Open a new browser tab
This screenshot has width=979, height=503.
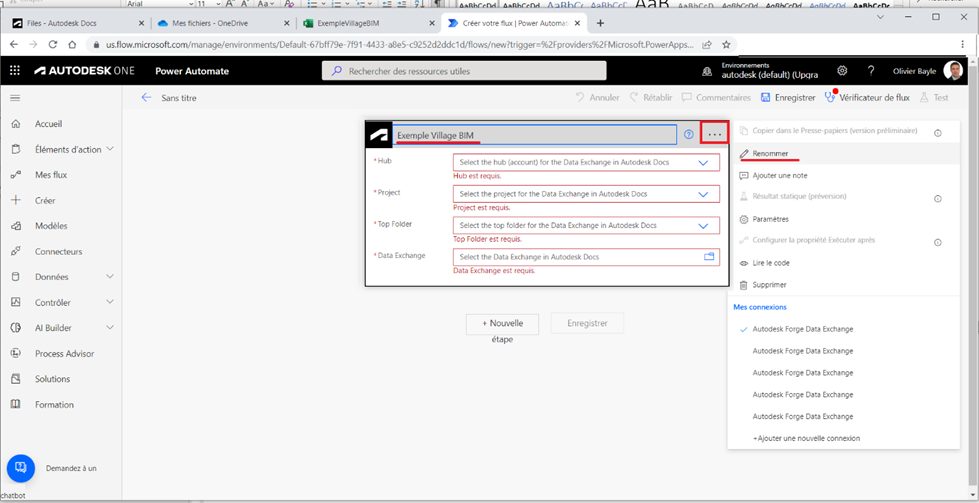click(x=600, y=23)
